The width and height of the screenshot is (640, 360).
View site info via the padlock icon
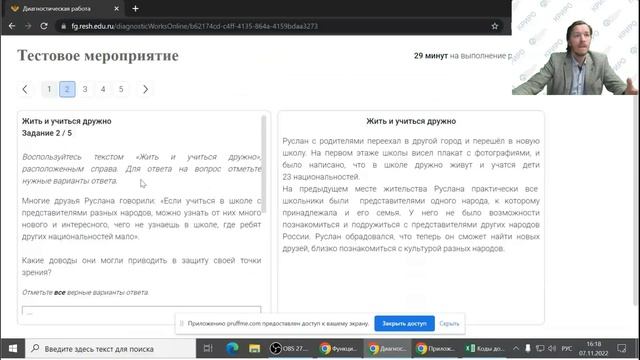pos(63,26)
